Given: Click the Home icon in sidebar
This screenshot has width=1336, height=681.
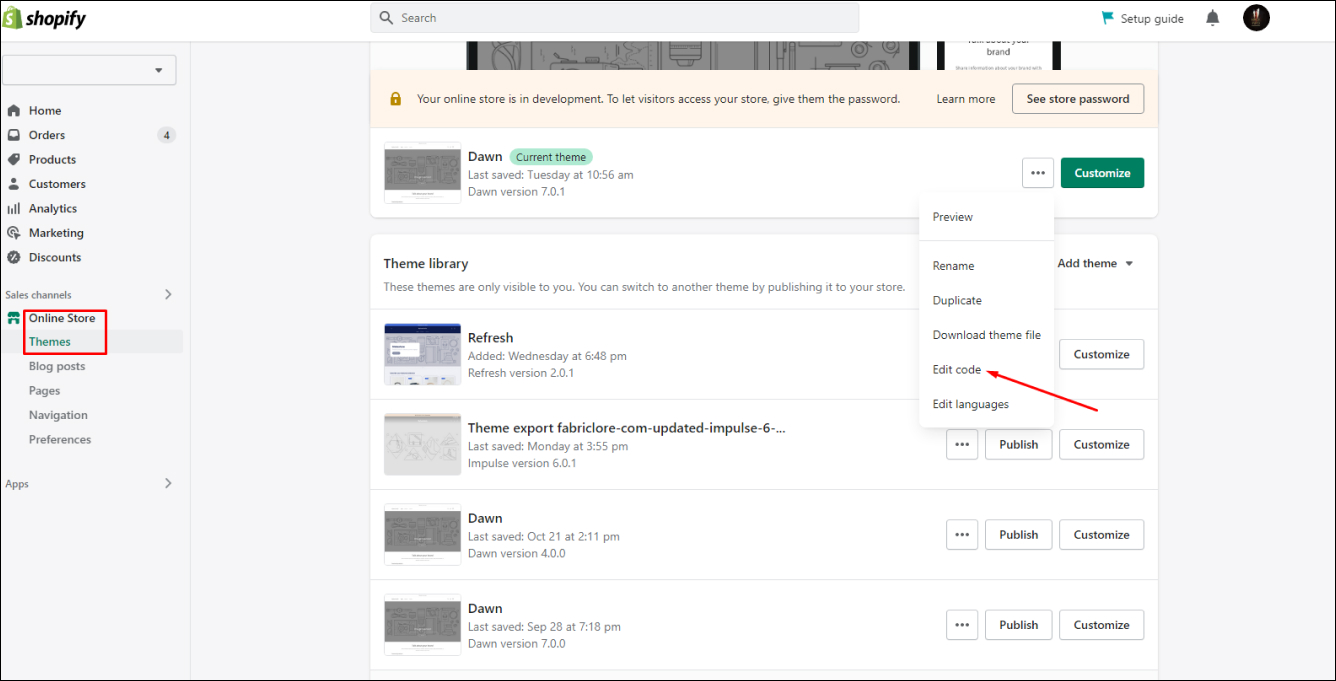Looking at the screenshot, I should pyautogui.click(x=14, y=111).
